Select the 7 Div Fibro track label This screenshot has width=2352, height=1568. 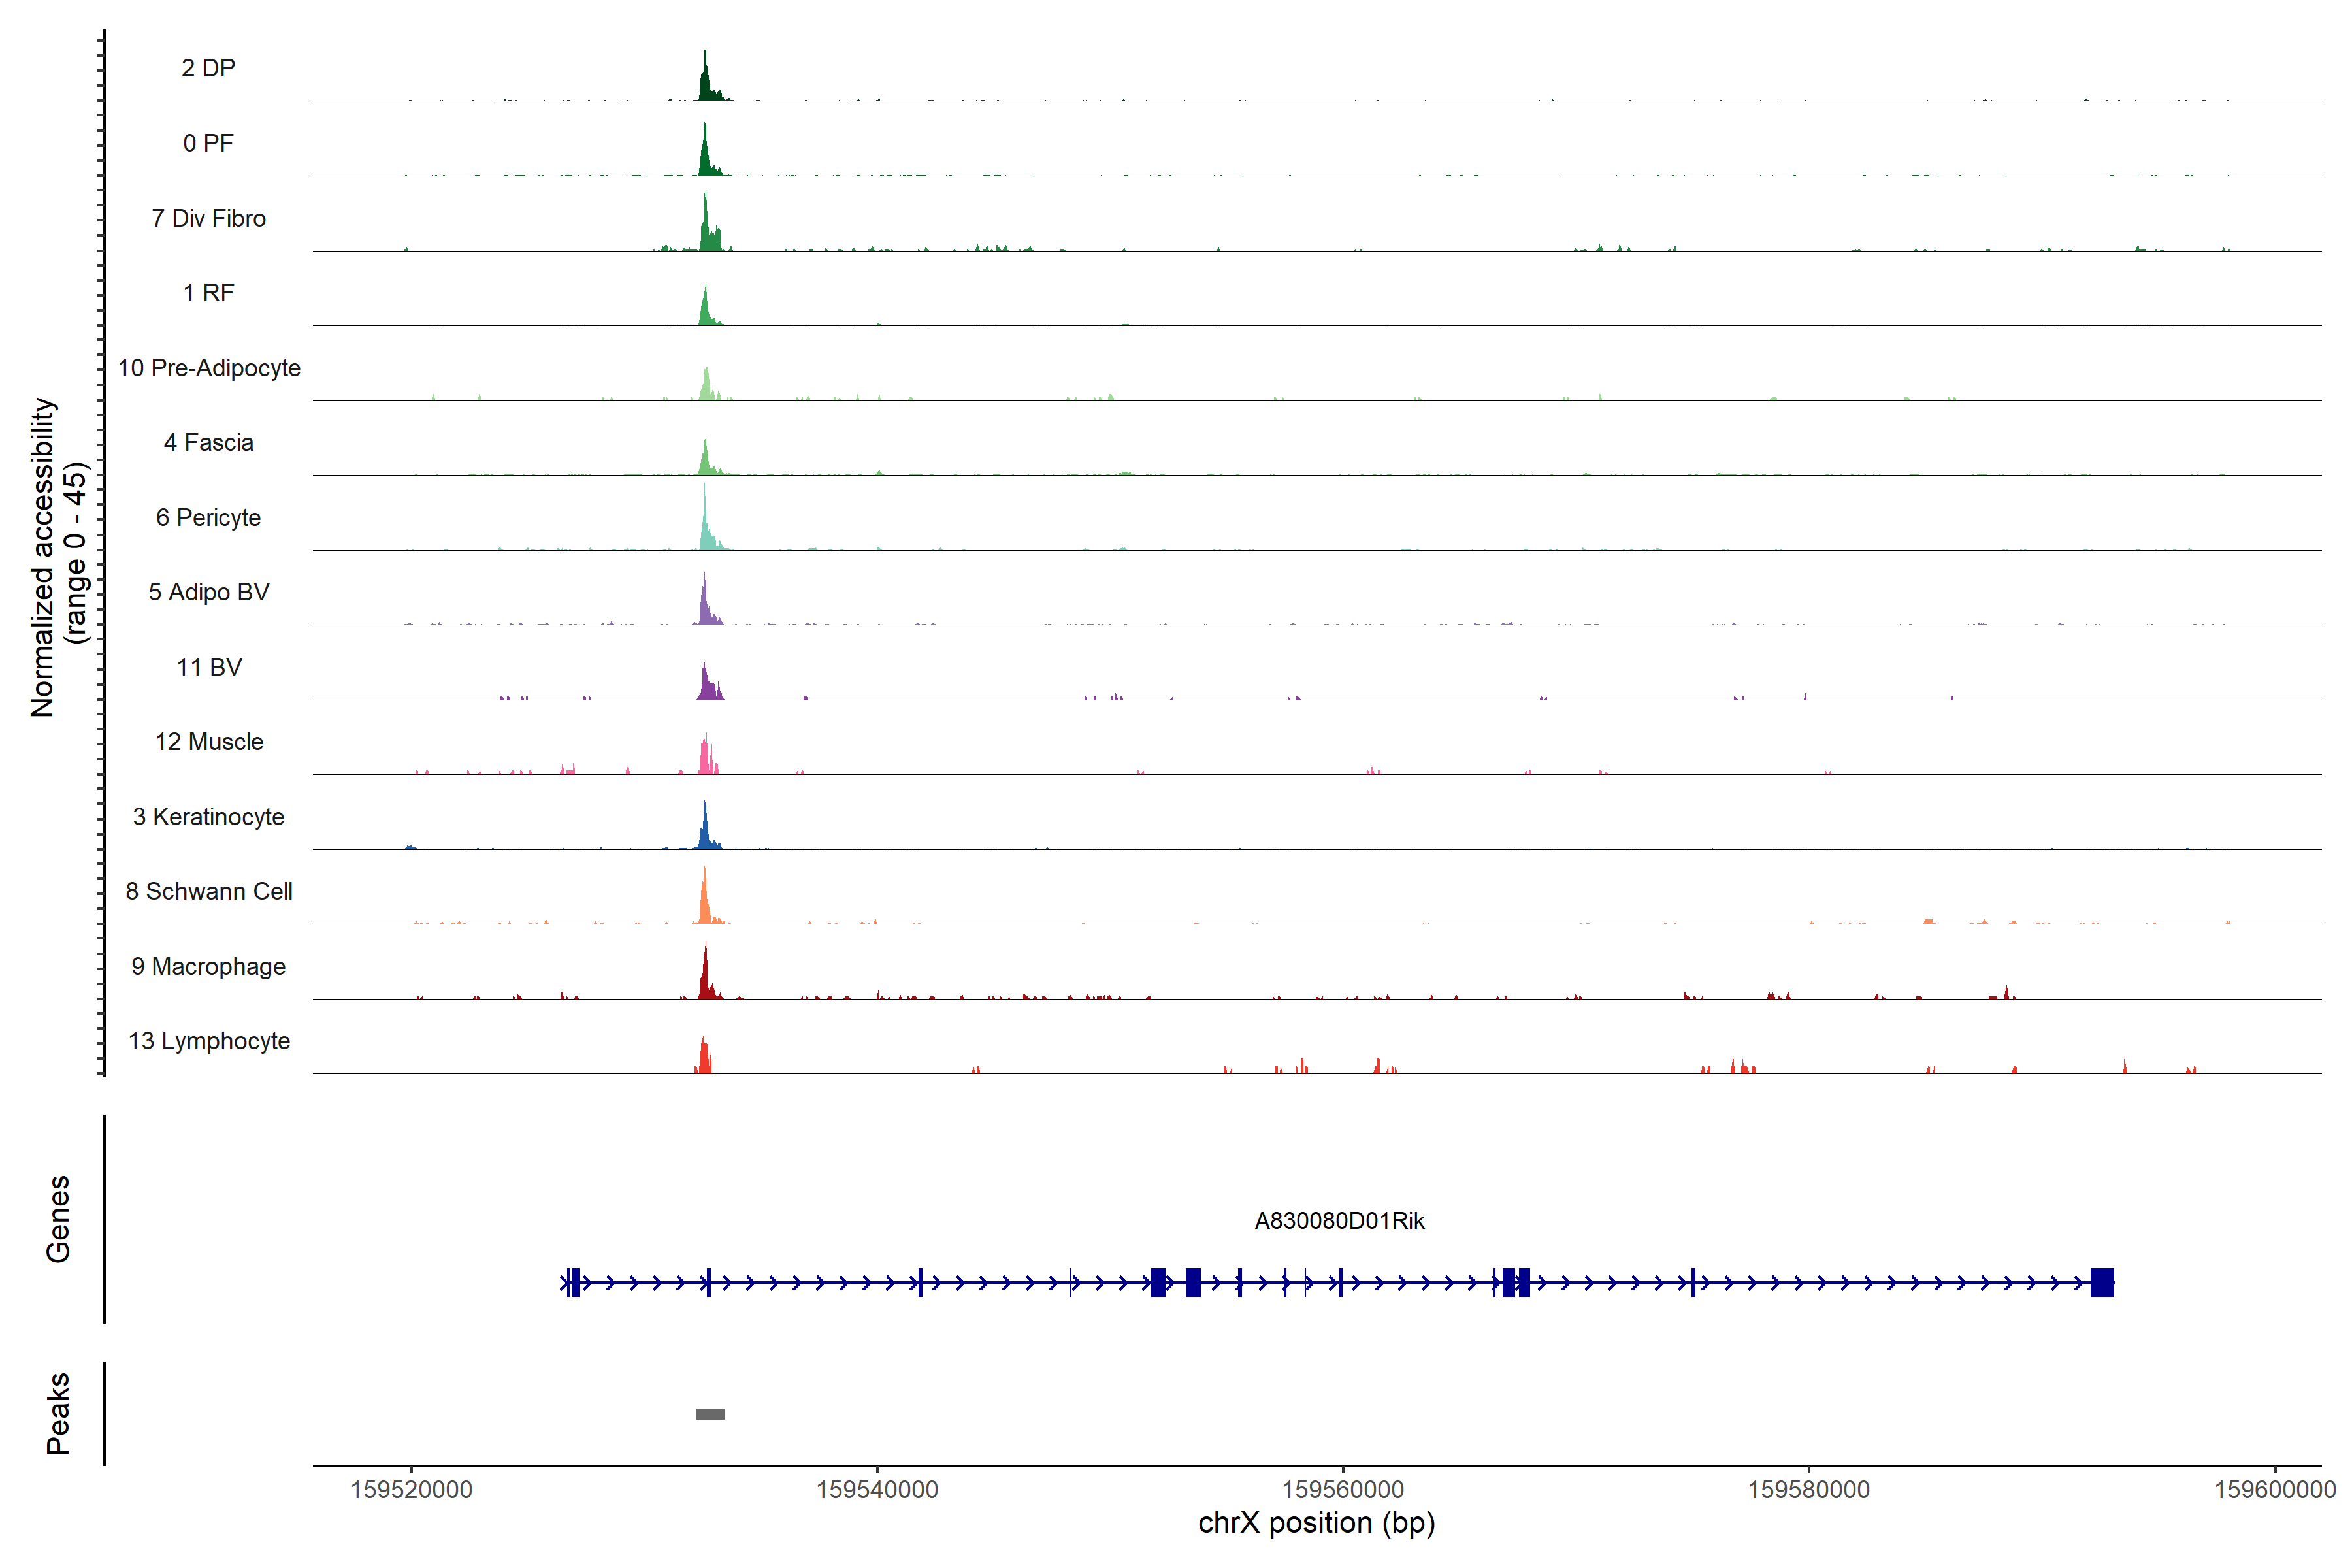(x=208, y=218)
